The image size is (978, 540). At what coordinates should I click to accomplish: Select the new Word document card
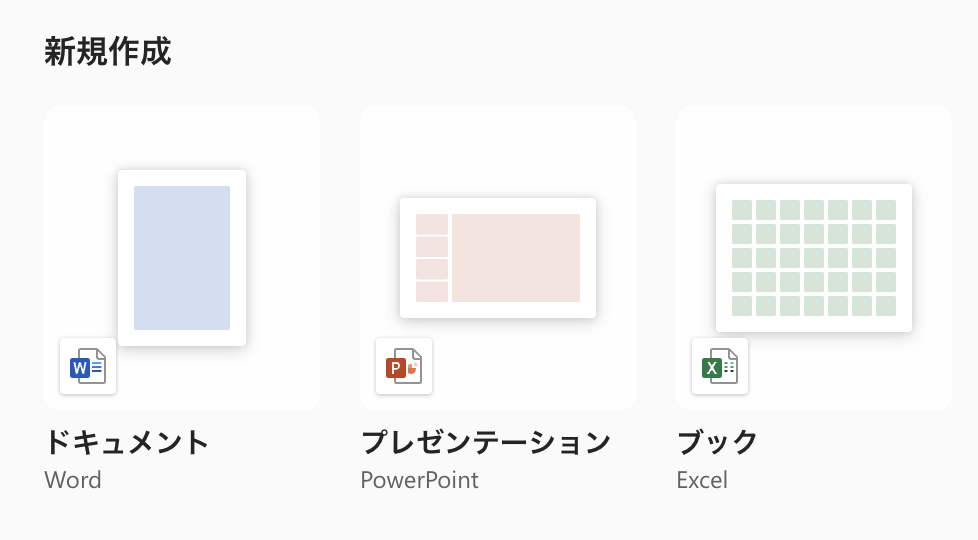(x=182, y=258)
